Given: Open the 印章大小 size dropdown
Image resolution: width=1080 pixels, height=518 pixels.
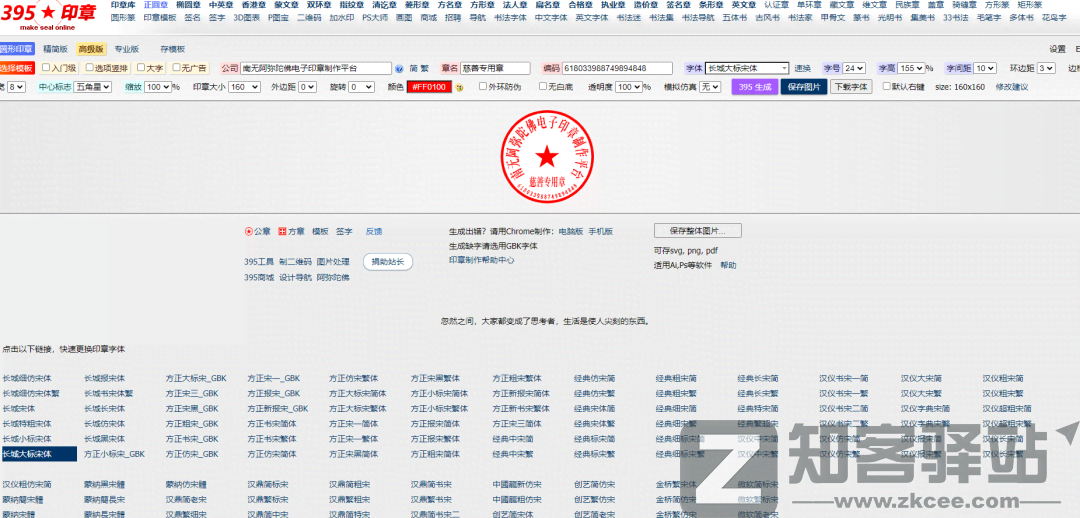Looking at the screenshot, I should 244,87.
